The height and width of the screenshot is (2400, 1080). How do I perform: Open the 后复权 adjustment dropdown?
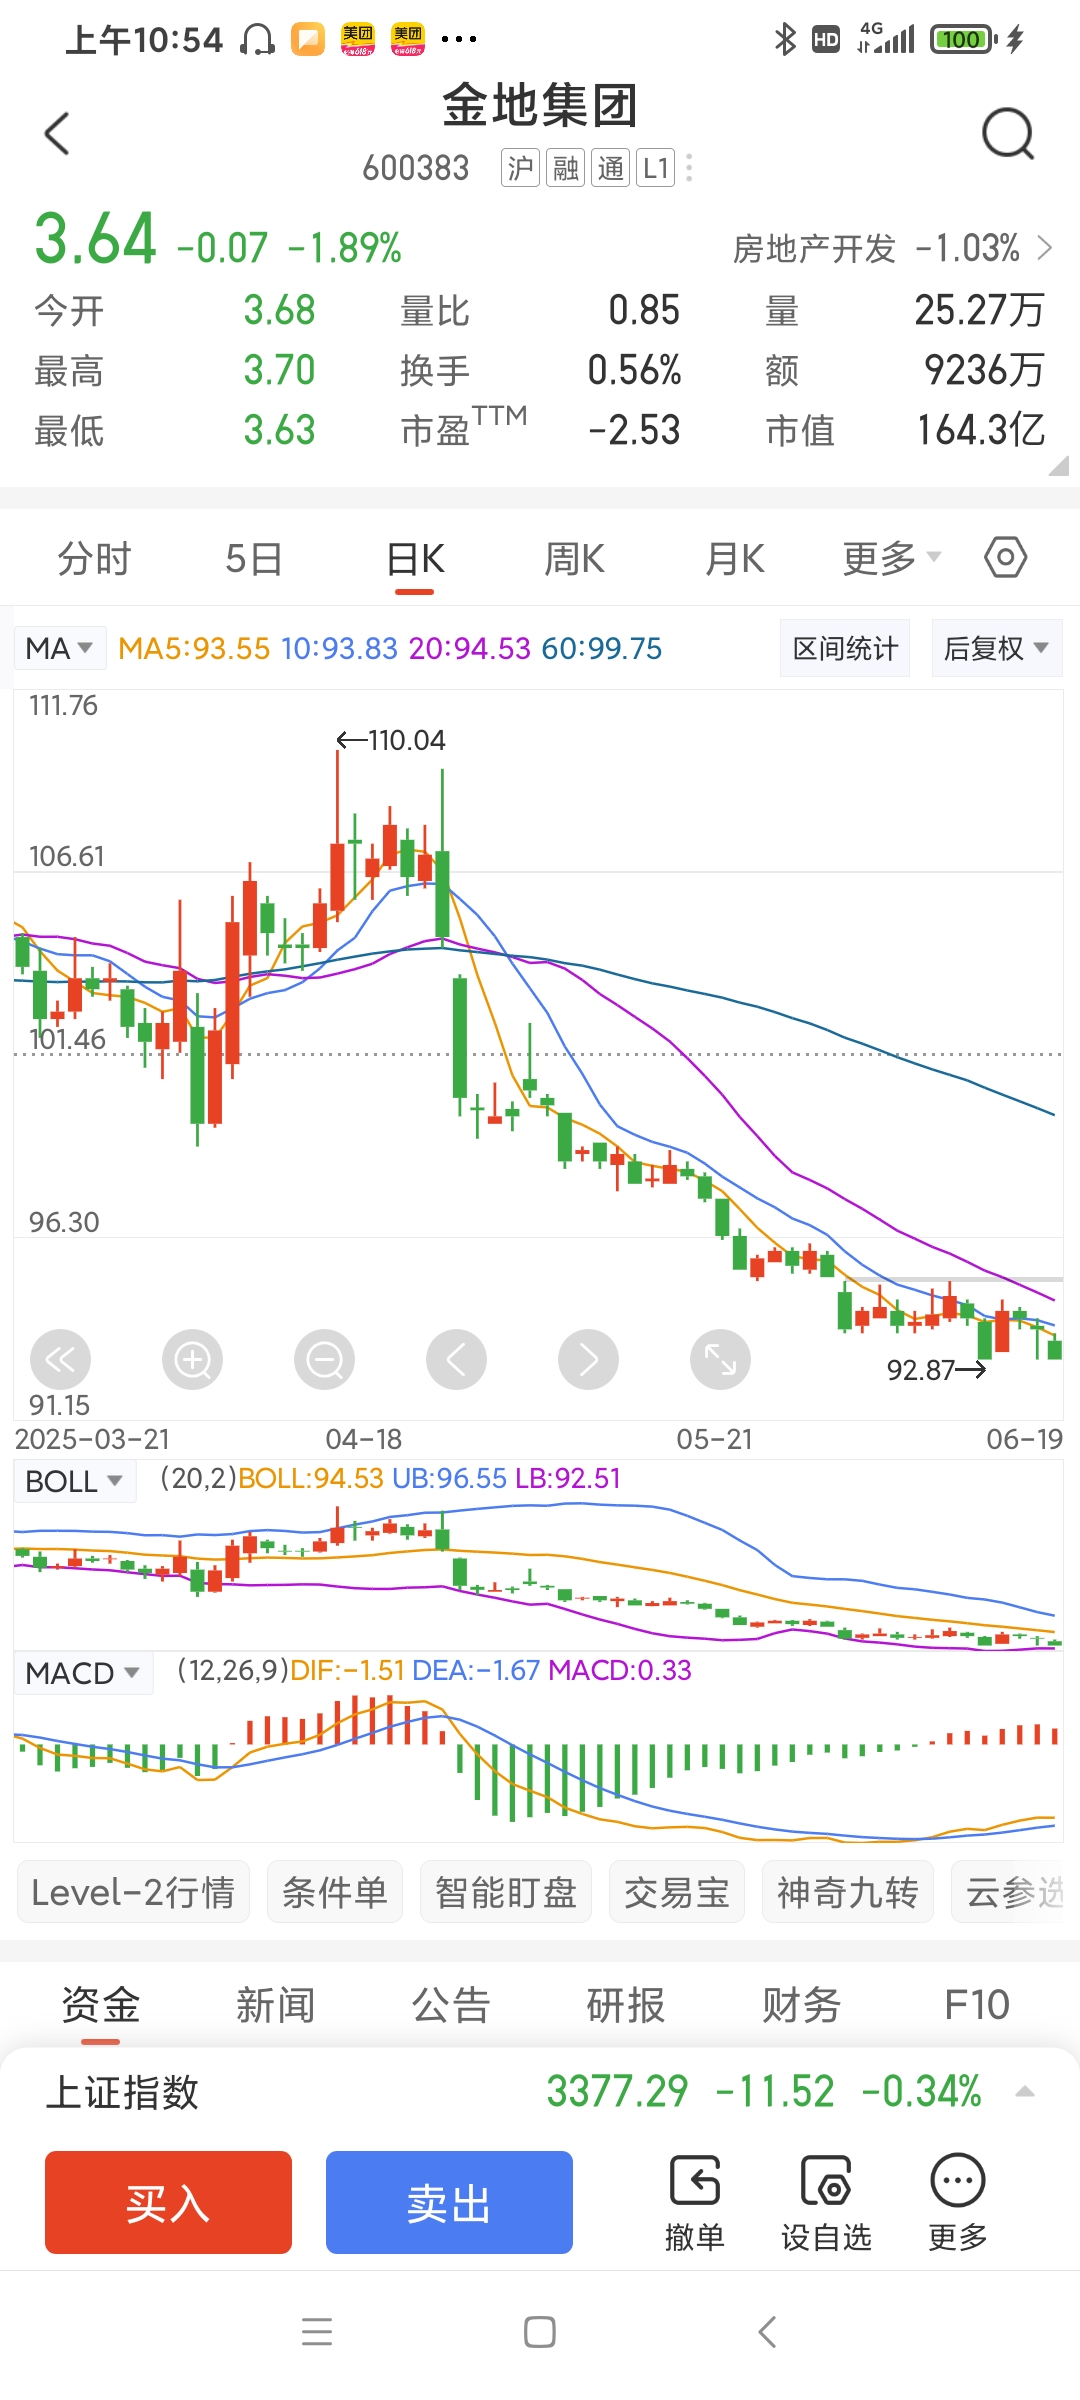[996, 648]
